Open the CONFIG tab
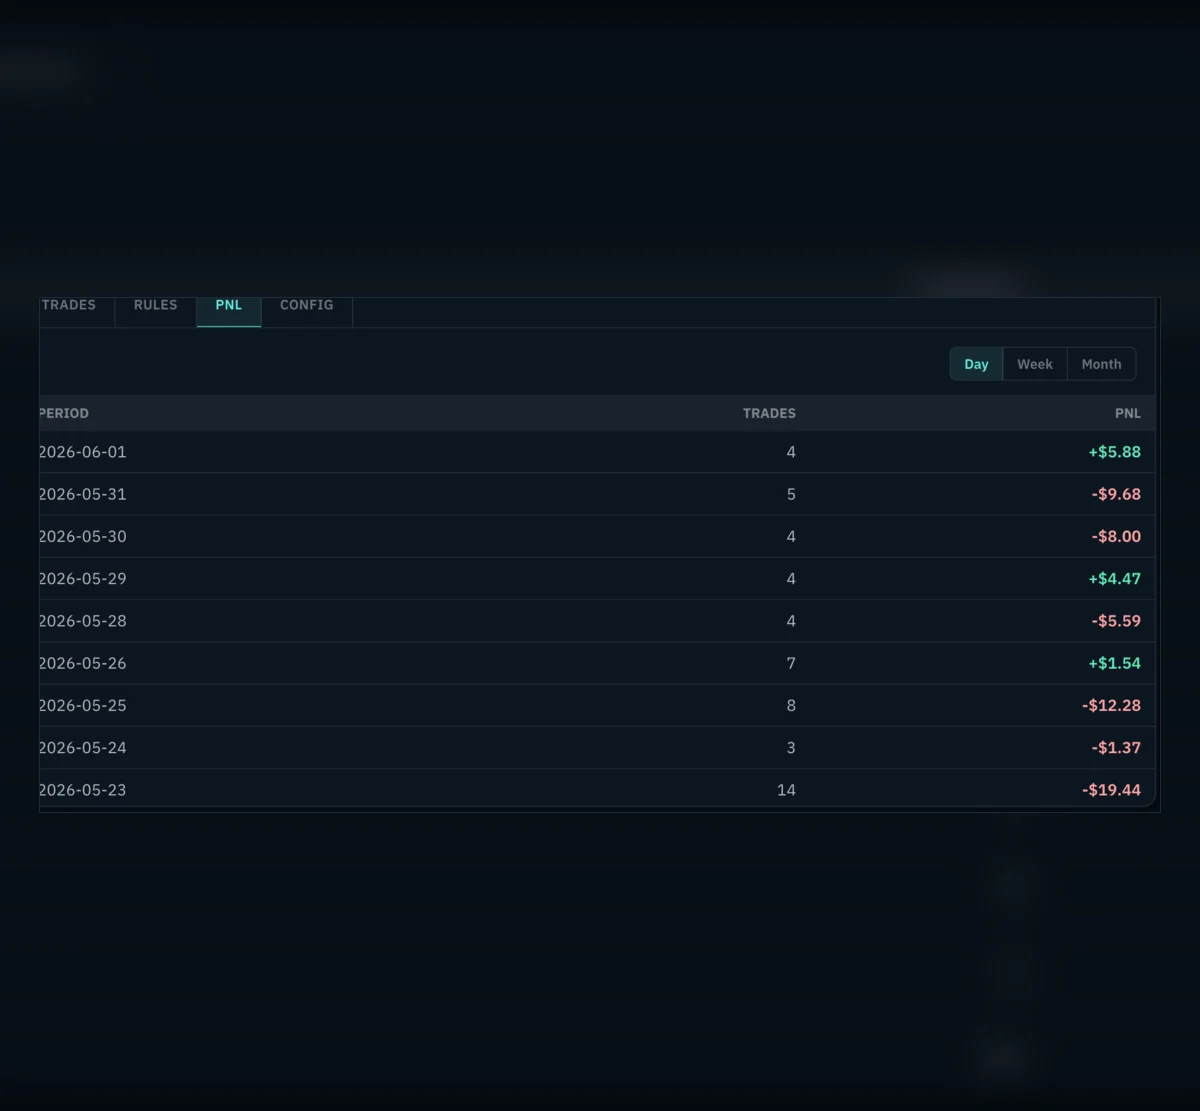This screenshot has width=1200, height=1111. tap(307, 311)
